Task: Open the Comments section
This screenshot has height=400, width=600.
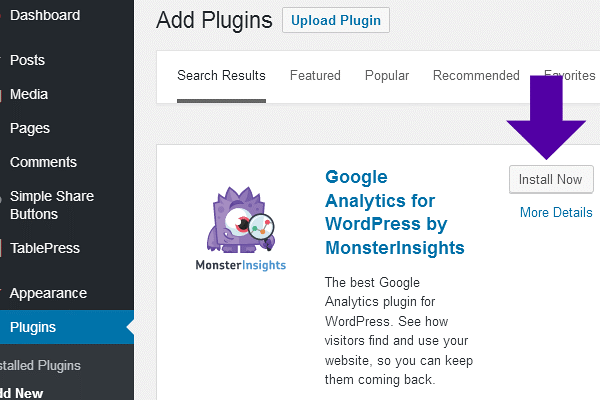Action: coord(43,162)
